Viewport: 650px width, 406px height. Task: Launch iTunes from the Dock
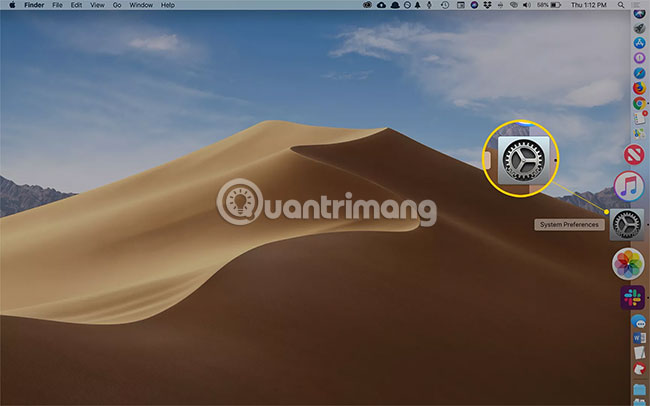[629, 186]
